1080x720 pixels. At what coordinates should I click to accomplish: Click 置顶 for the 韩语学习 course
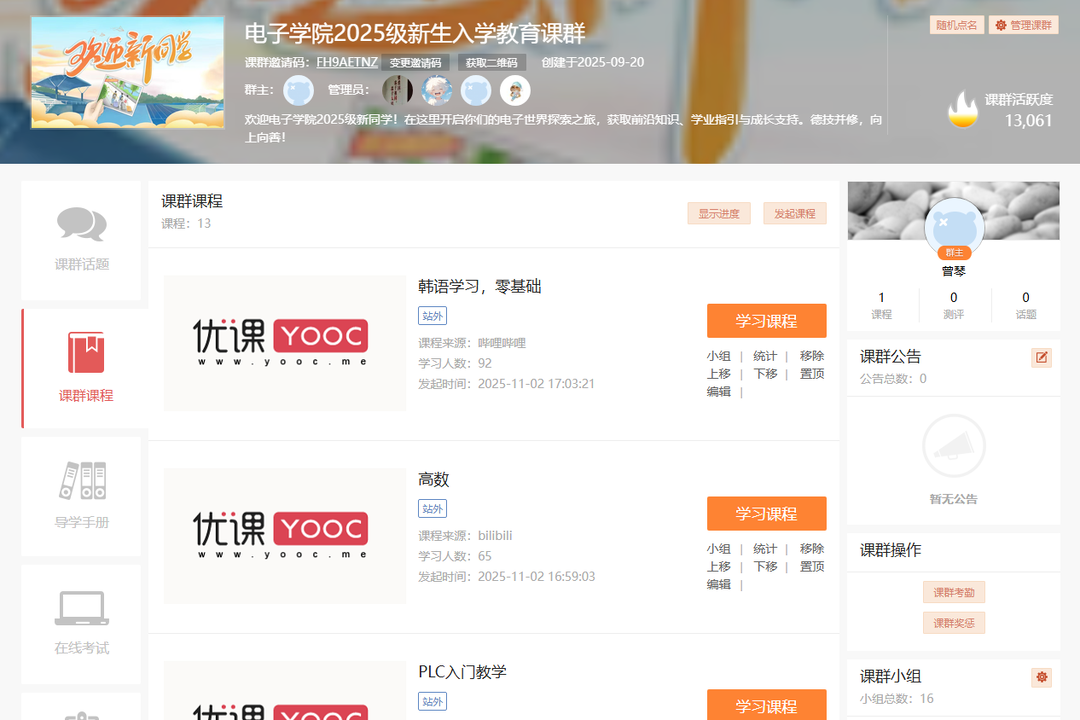pyautogui.click(x=812, y=374)
